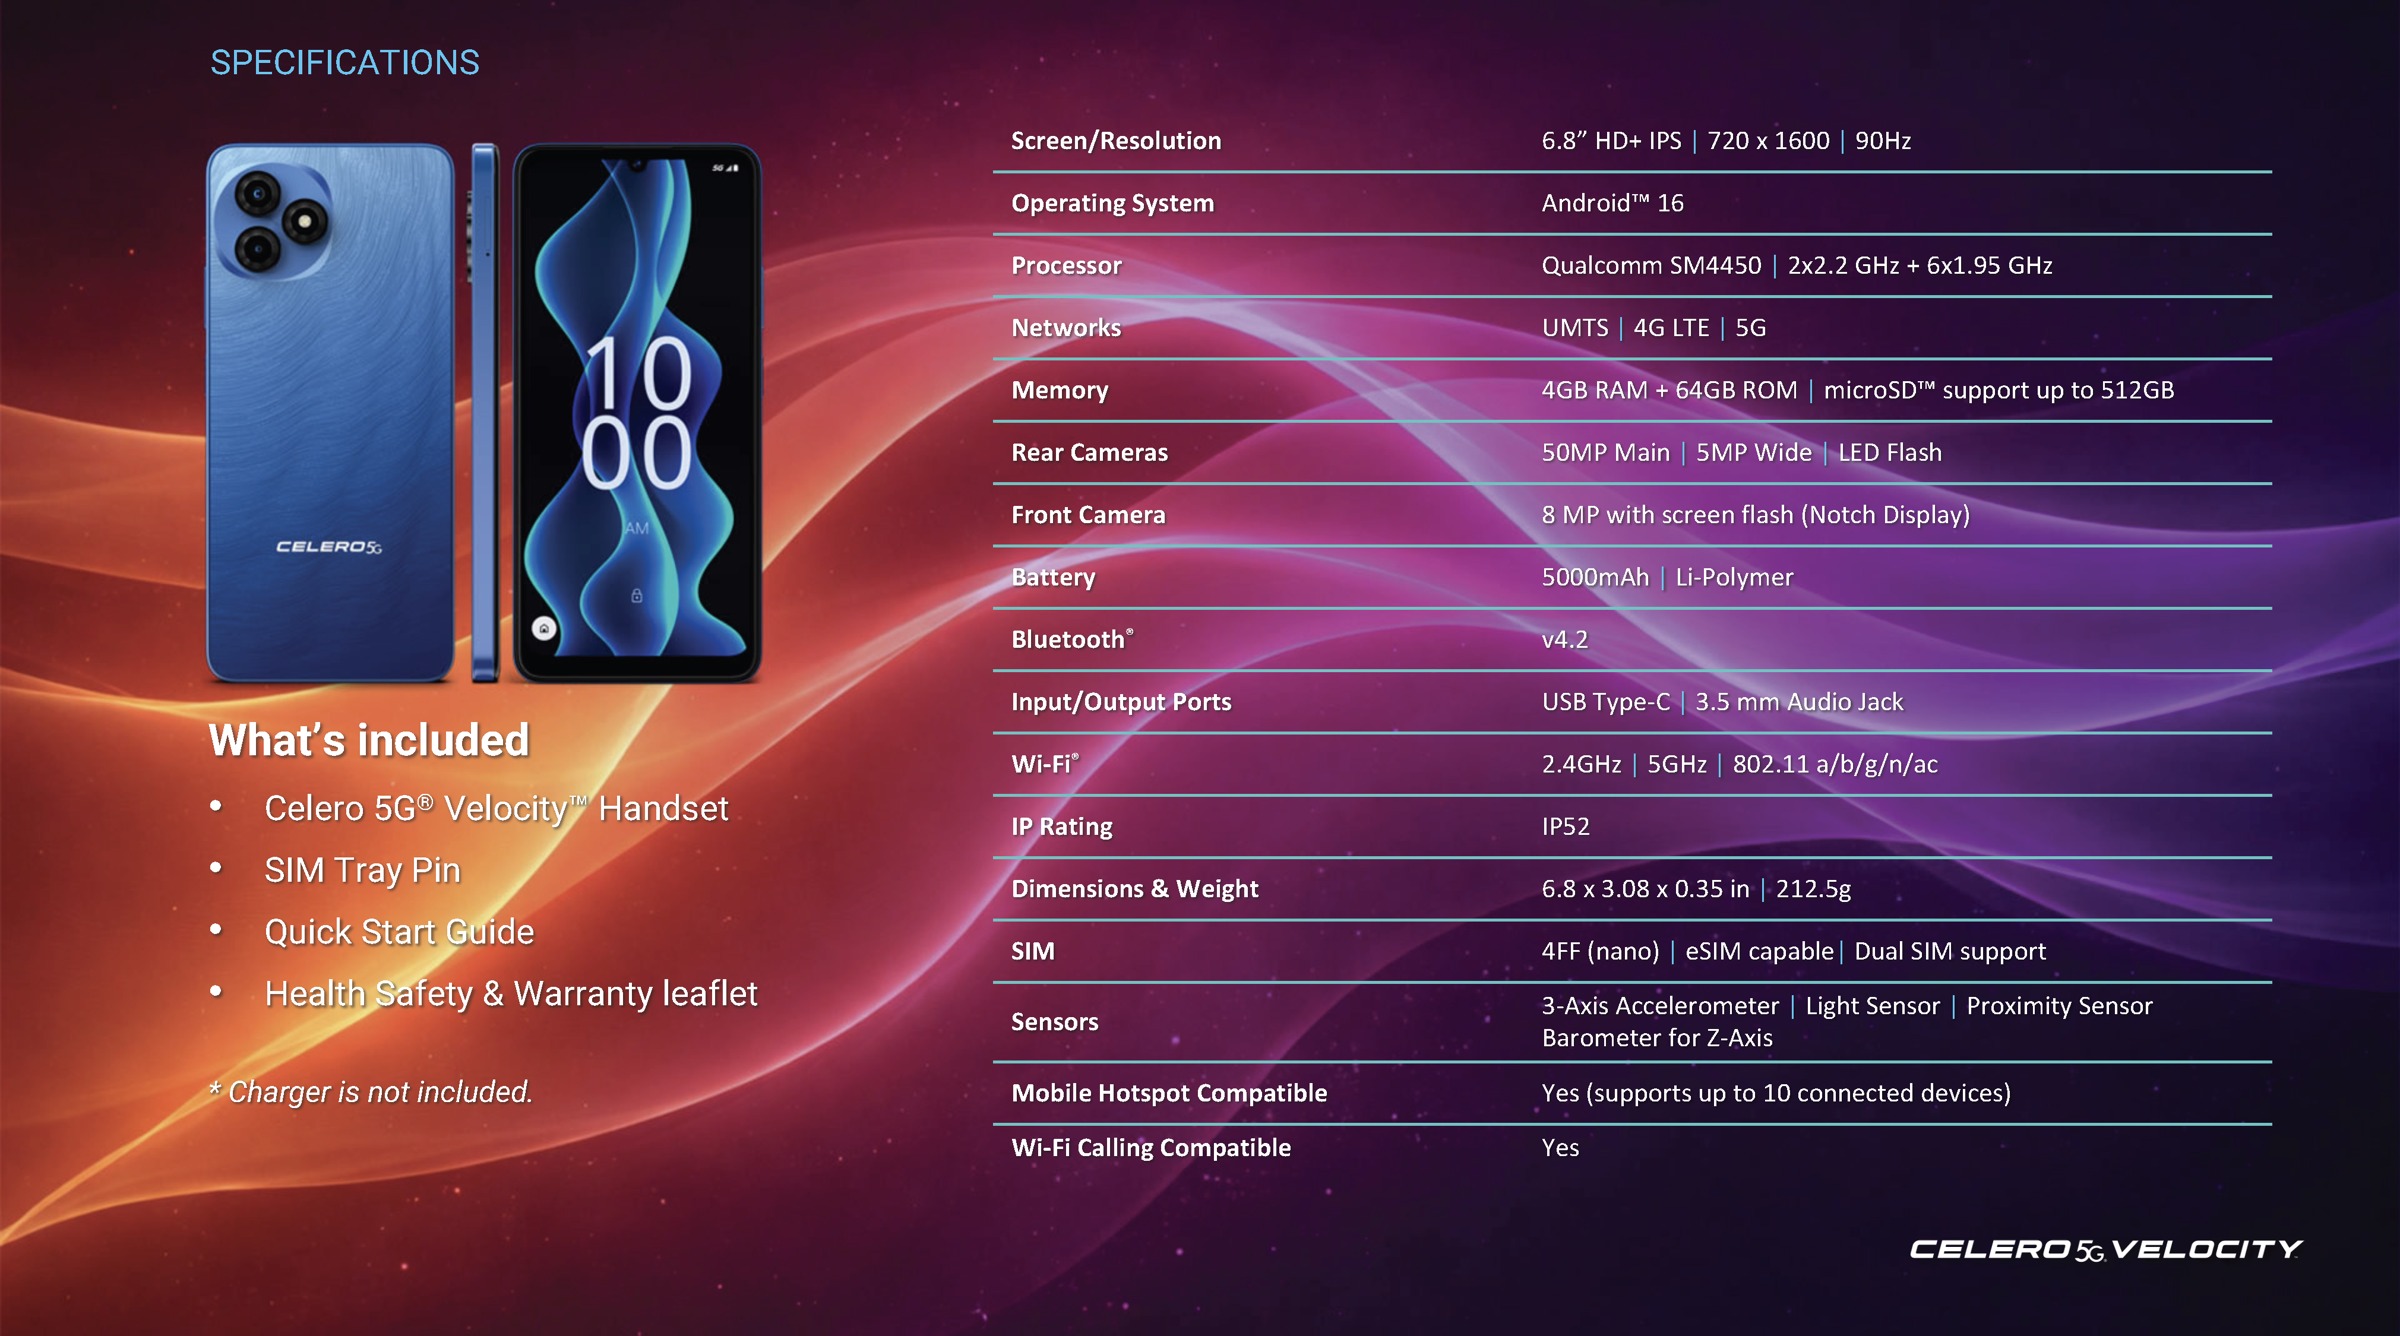This screenshot has height=1336, width=2400.
Task: Click the "Charger is not included" note
Action: [371, 1092]
